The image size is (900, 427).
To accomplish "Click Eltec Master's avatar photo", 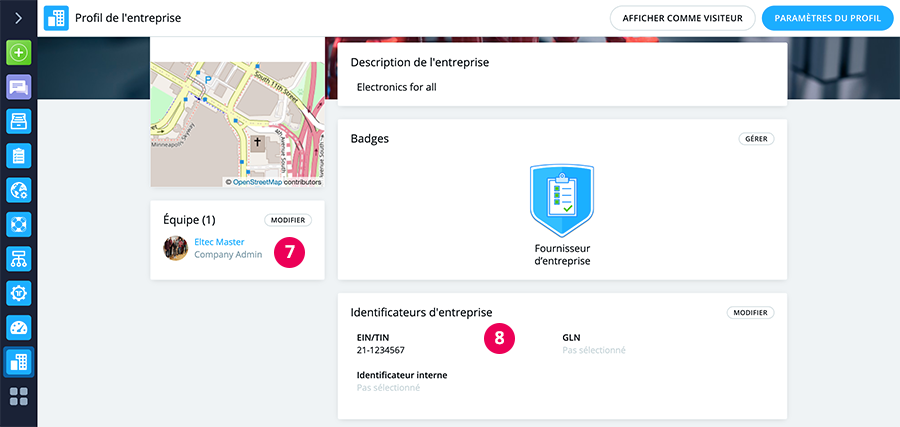I will tap(176, 248).
